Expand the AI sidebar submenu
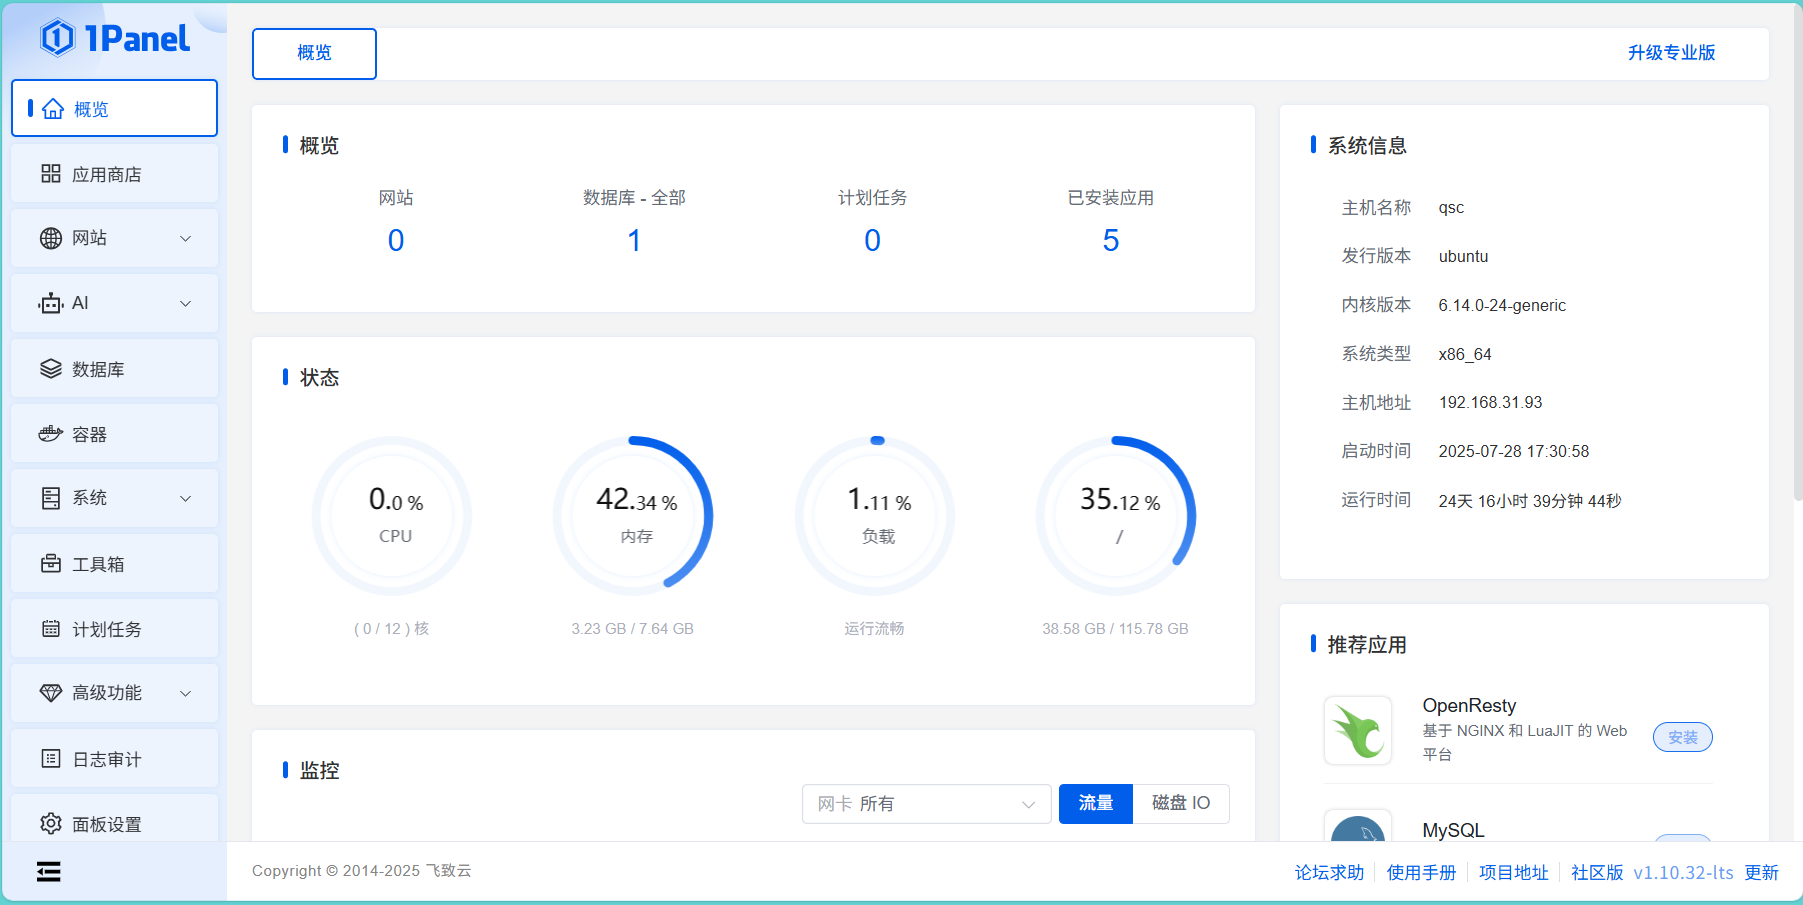Image resolution: width=1803 pixels, height=905 pixels. 185,303
